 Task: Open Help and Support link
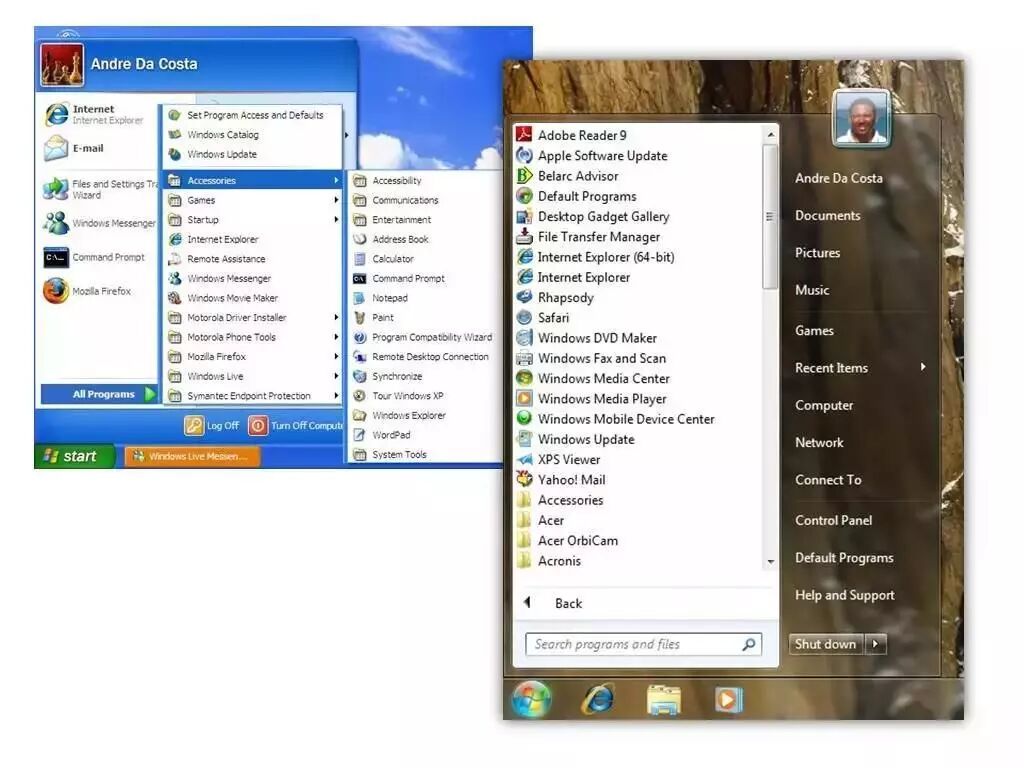[x=844, y=595]
